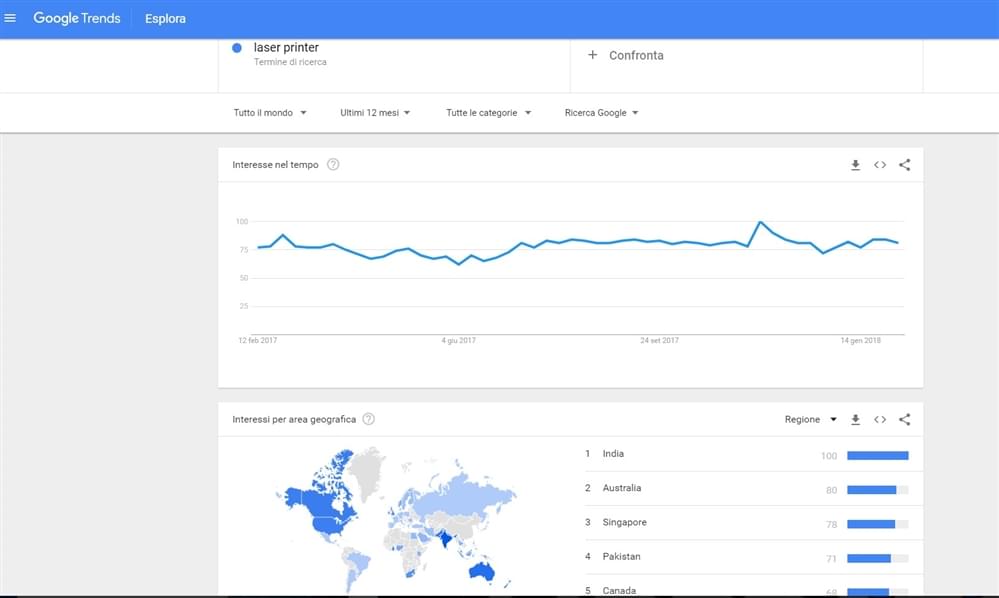Change the Ultimi 12 mesi time range
Viewport: 999px width, 598px height.
click(375, 113)
